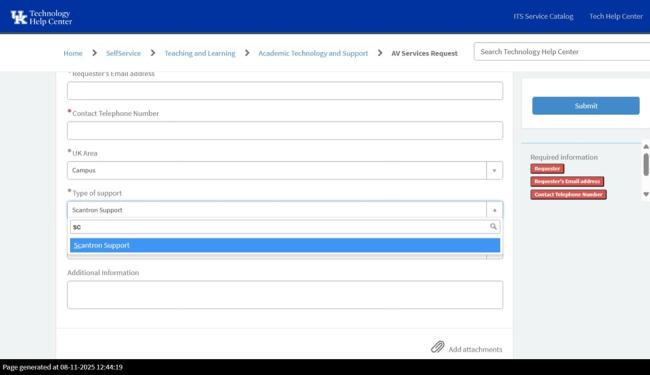
Task: Click chevron after Teaching and Learning
Action: pos(247,53)
